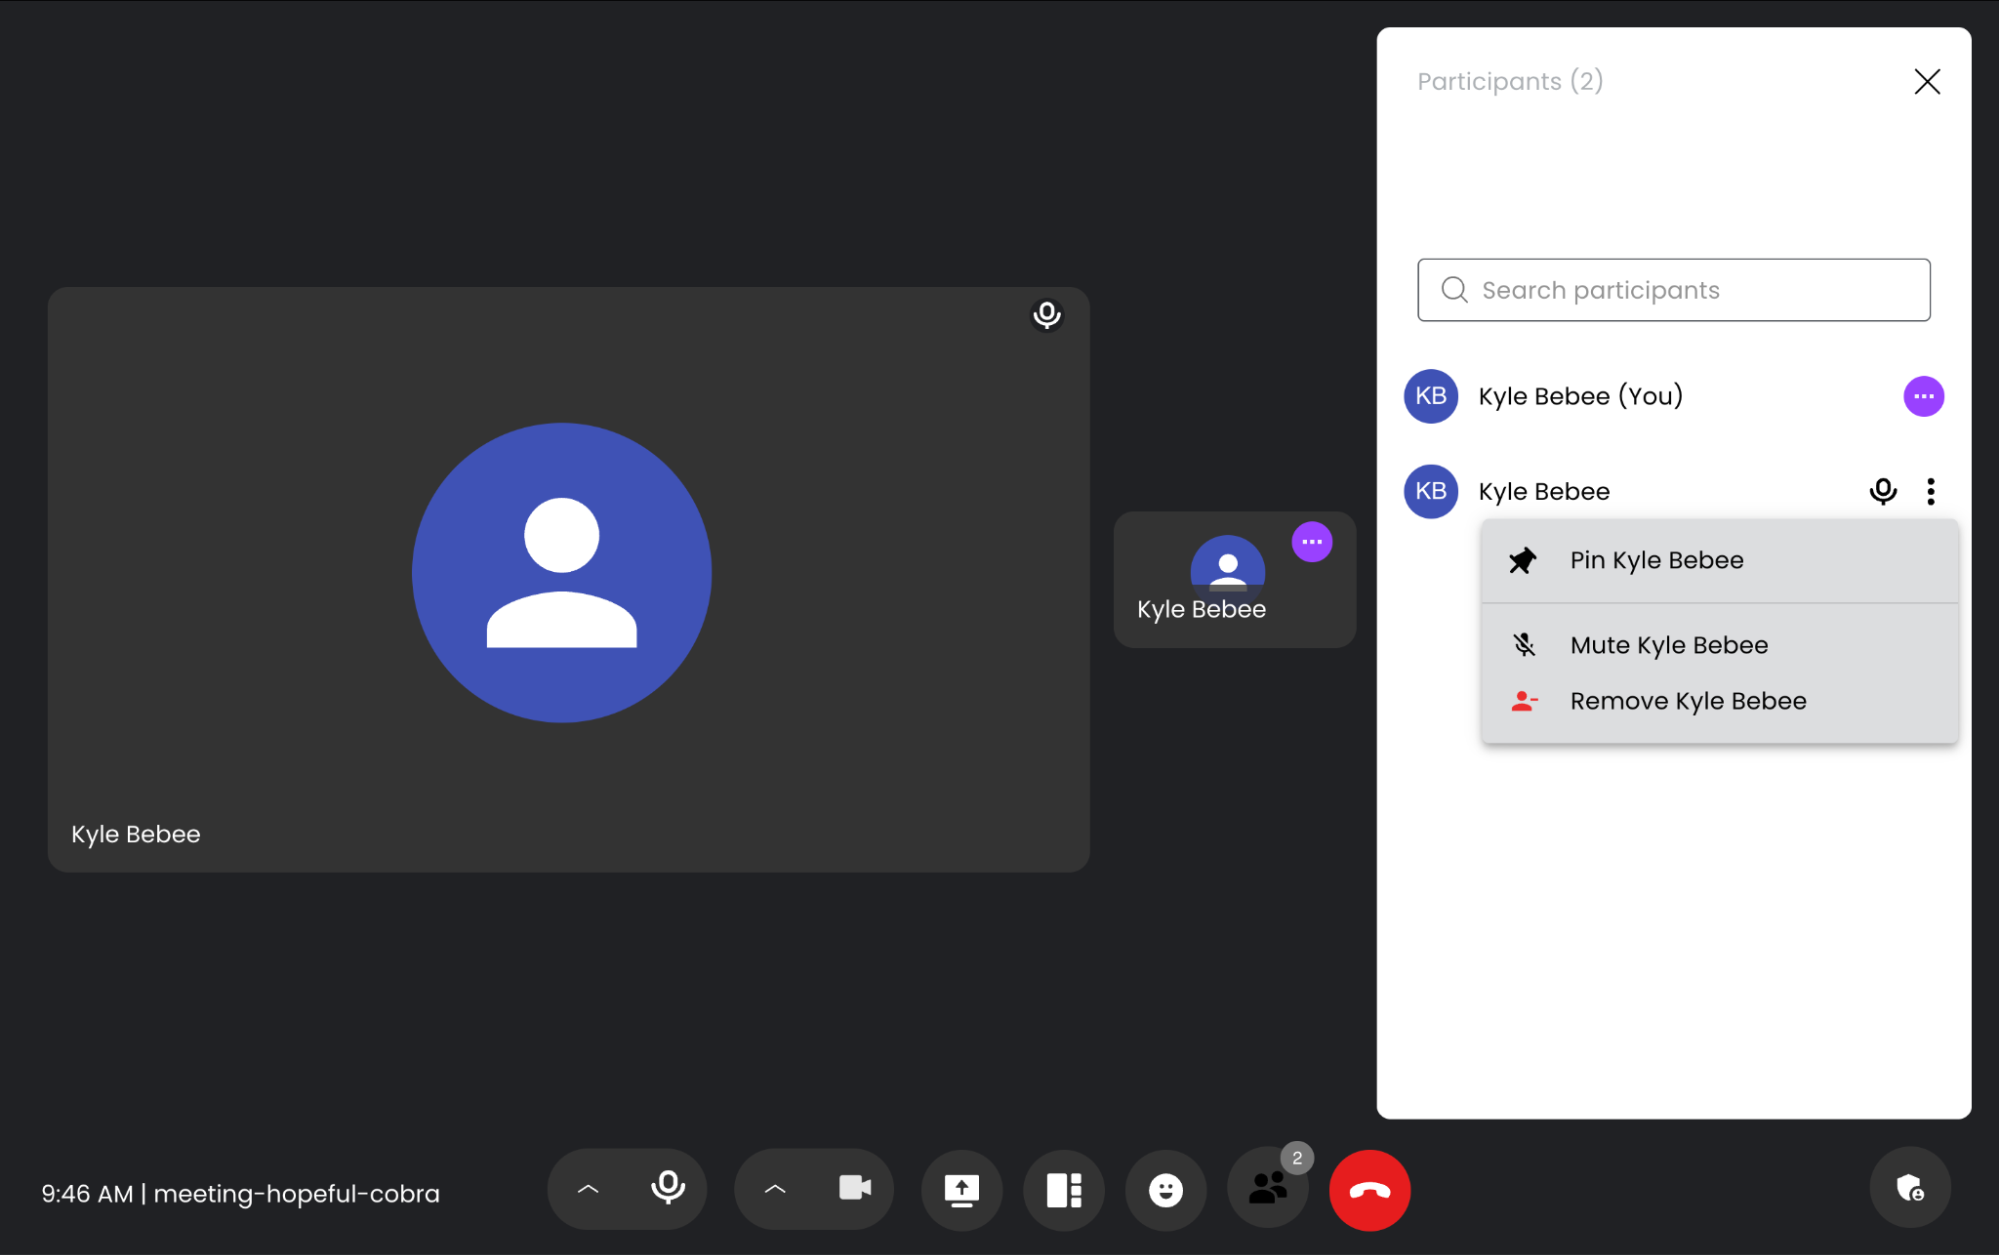1999x1256 pixels.
Task: Select the small Kyle Bebee video tile
Action: [x=1235, y=580]
